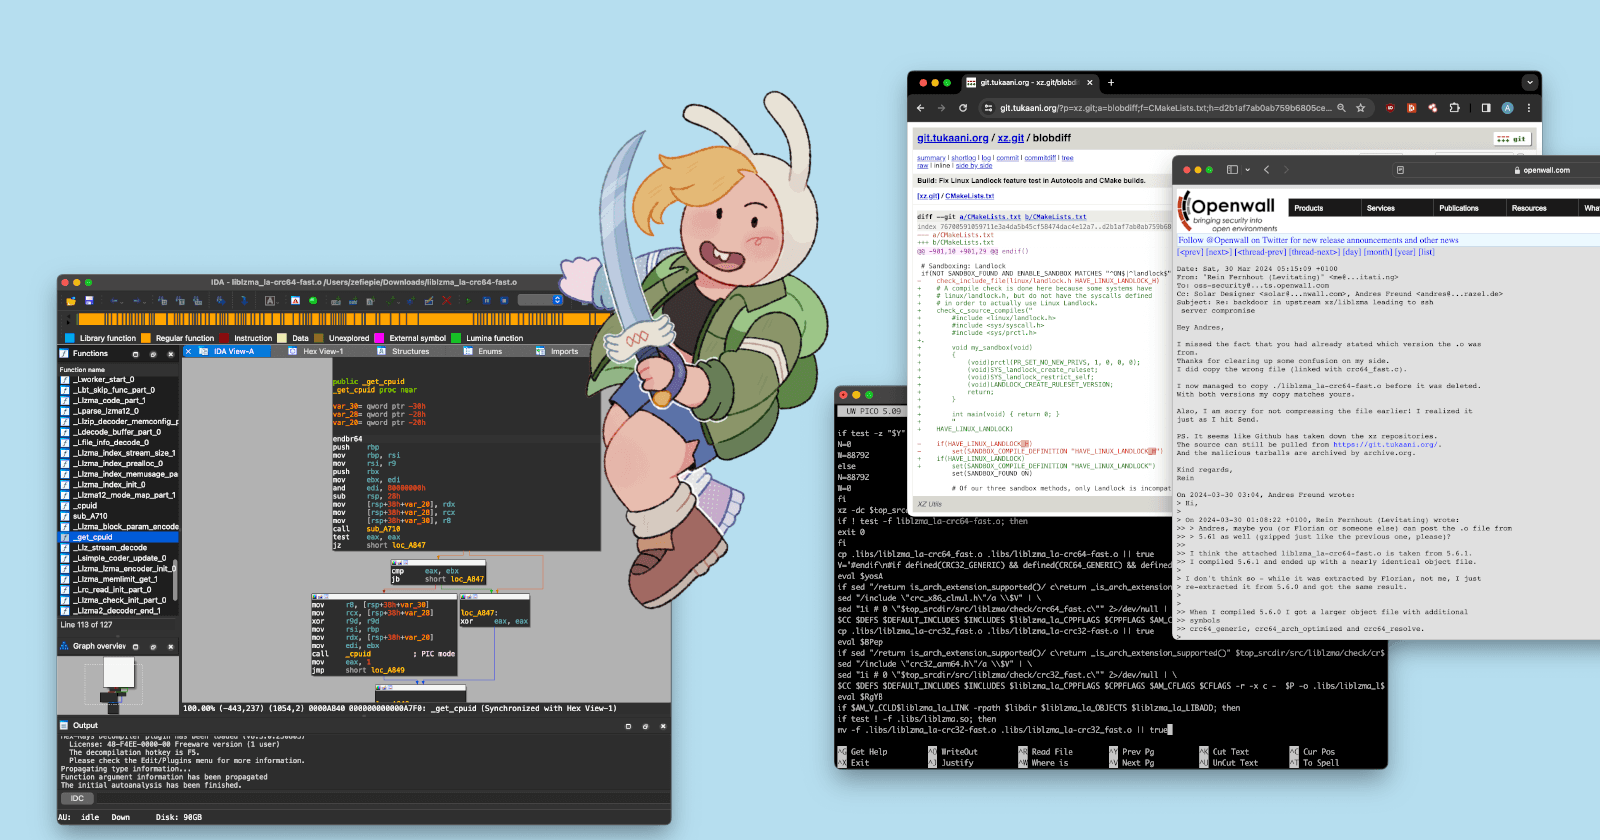The image size is (1600, 840).
Task: Click the Regular function orange legend swatch
Action: [x=146, y=338]
